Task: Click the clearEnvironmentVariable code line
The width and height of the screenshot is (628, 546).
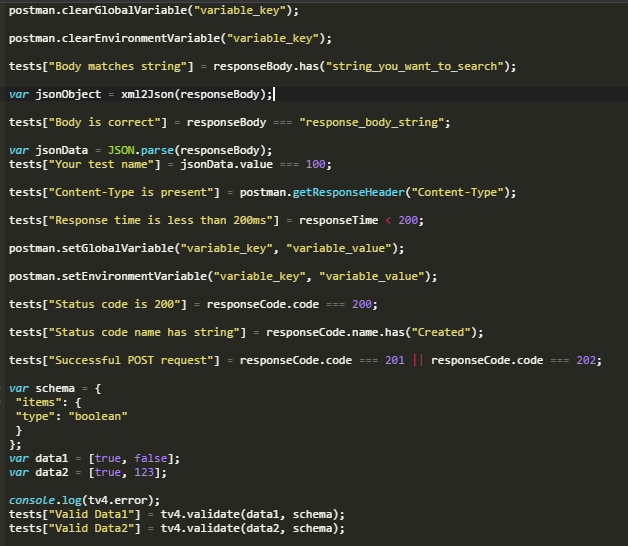Action: tap(170, 38)
